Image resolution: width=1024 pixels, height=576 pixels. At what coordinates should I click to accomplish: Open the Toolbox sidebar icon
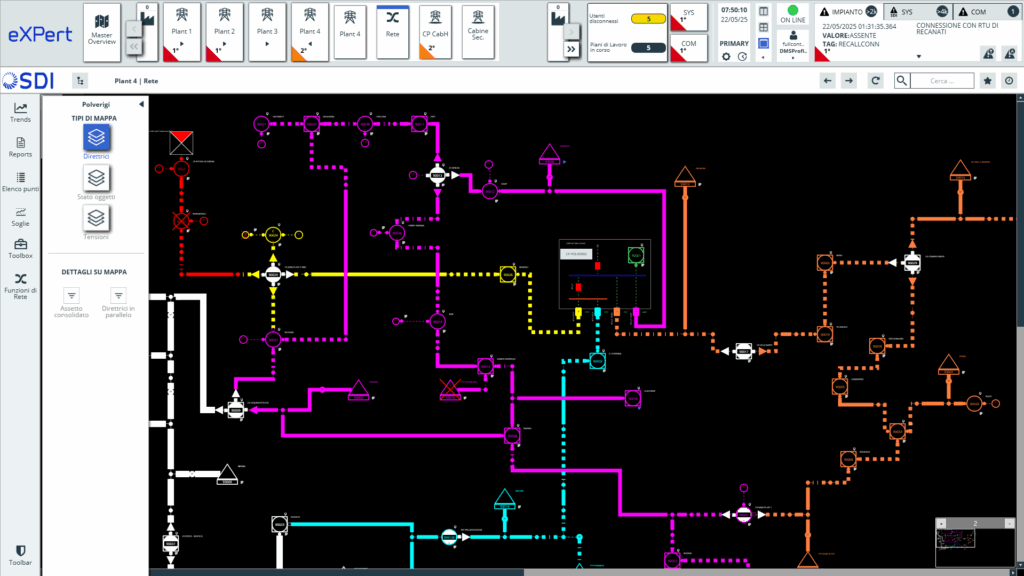[x=20, y=246]
